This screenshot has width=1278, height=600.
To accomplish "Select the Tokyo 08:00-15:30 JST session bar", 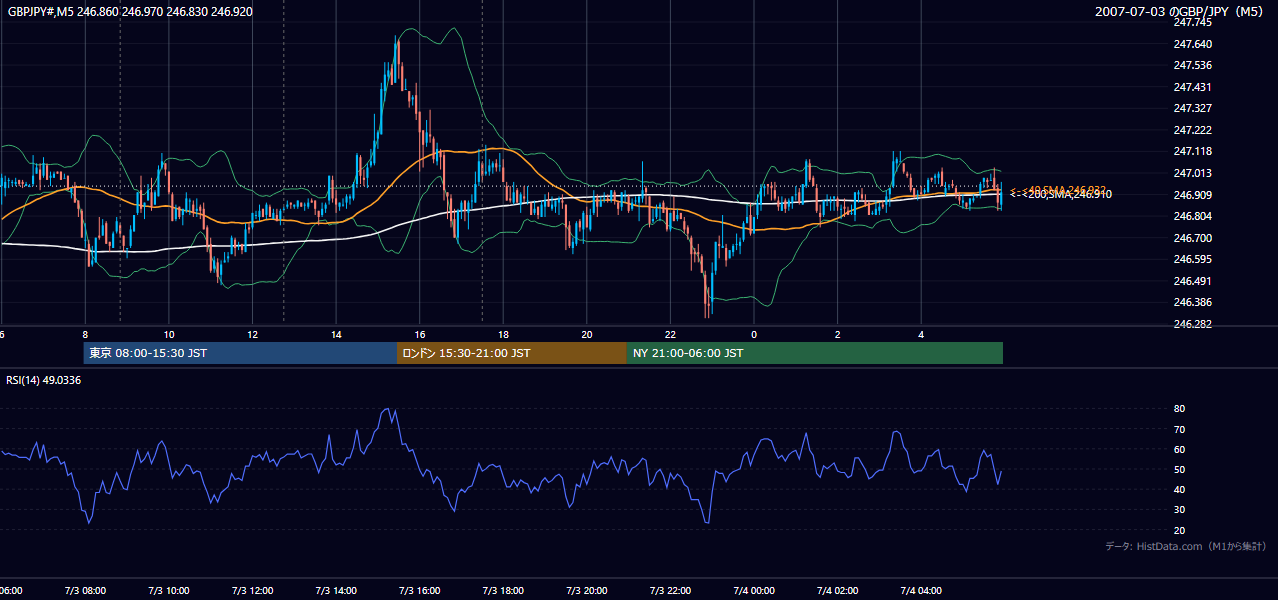I will (x=240, y=353).
